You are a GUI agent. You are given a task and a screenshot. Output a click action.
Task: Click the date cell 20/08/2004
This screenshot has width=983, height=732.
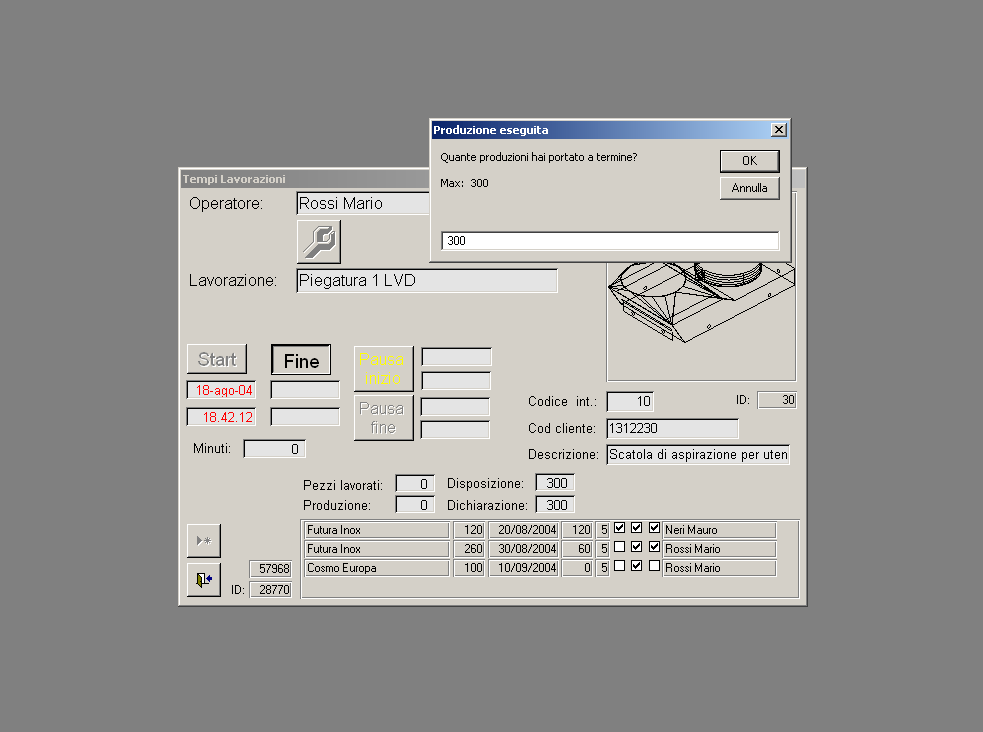[523, 530]
